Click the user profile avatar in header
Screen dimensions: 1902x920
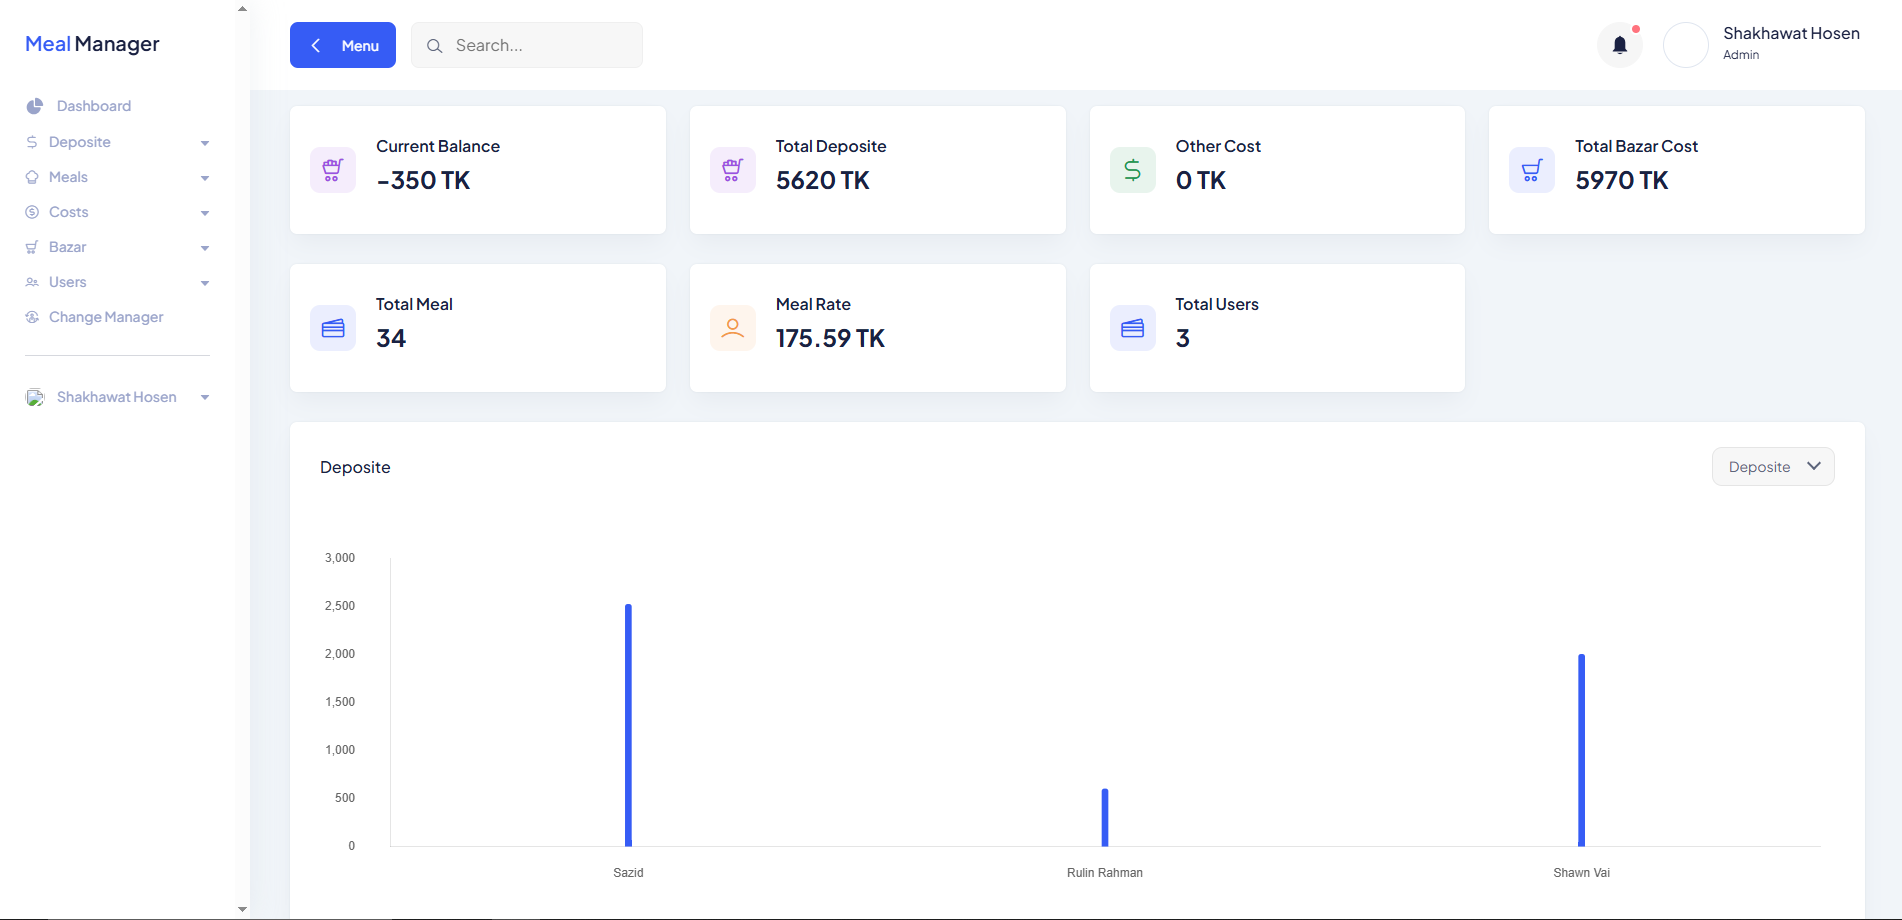point(1685,45)
